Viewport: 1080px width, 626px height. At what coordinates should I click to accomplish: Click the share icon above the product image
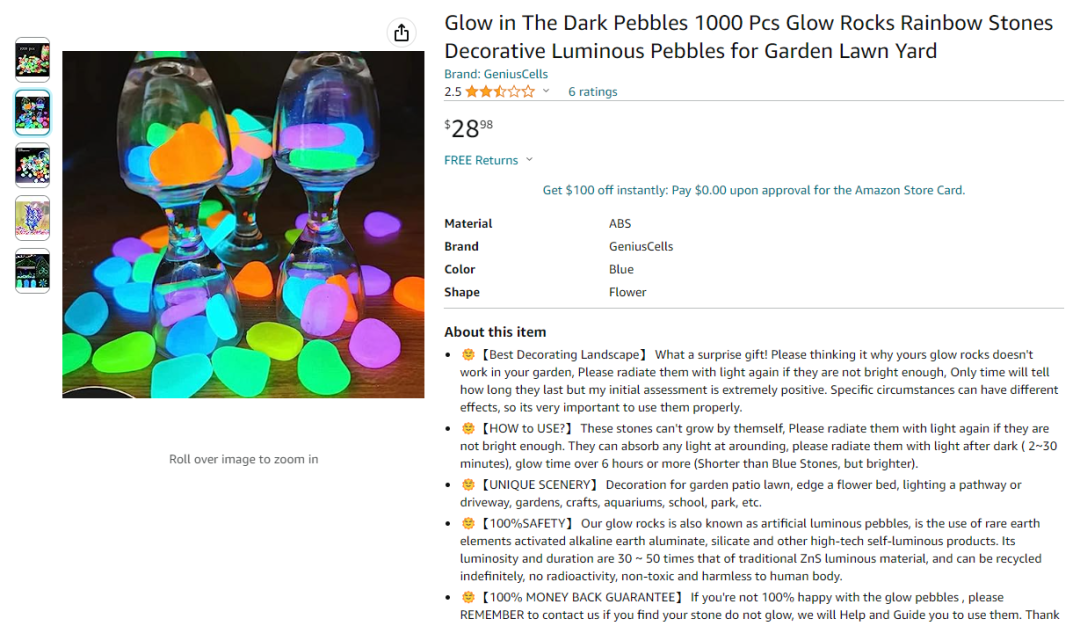click(x=401, y=33)
